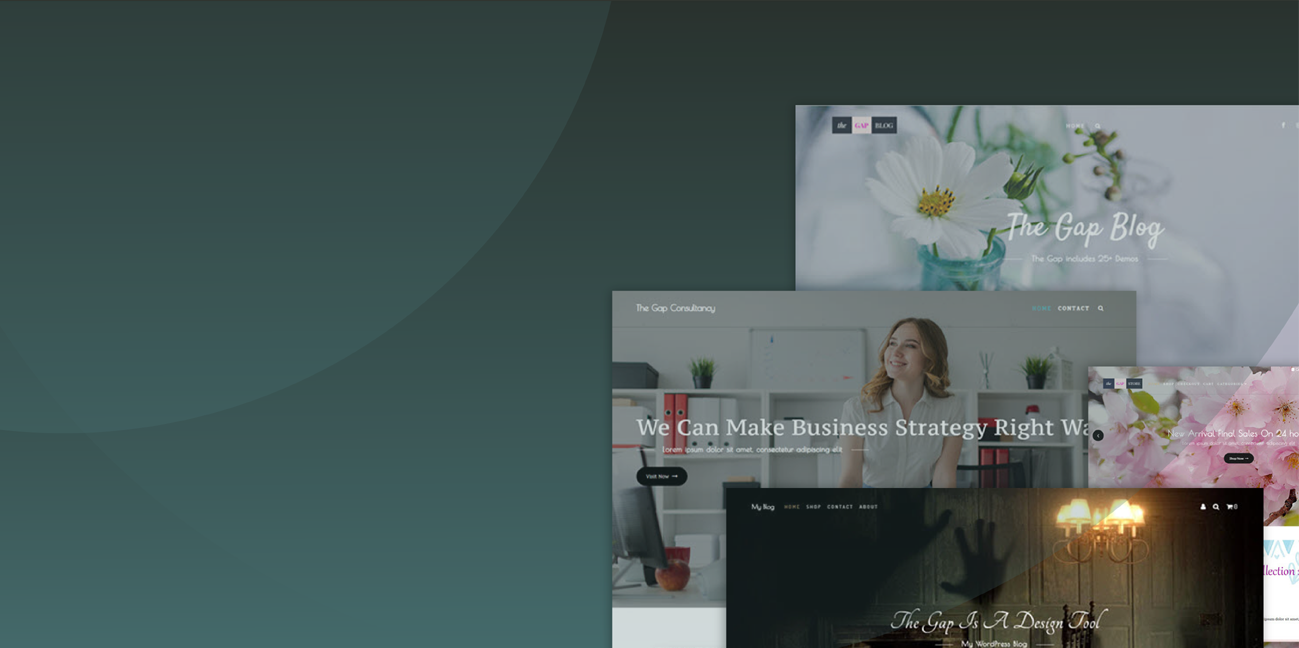
Task: Select HOME on The Gap Consultancy header
Action: (1041, 308)
